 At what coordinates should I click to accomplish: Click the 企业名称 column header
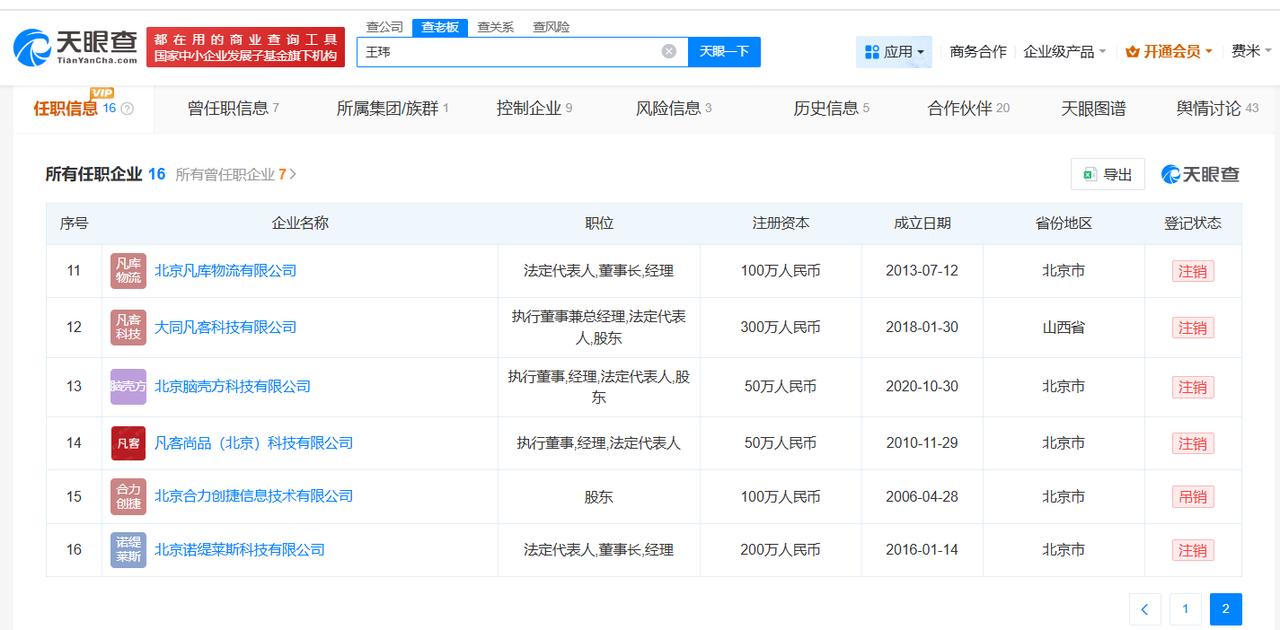pyautogui.click(x=300, y=223)
